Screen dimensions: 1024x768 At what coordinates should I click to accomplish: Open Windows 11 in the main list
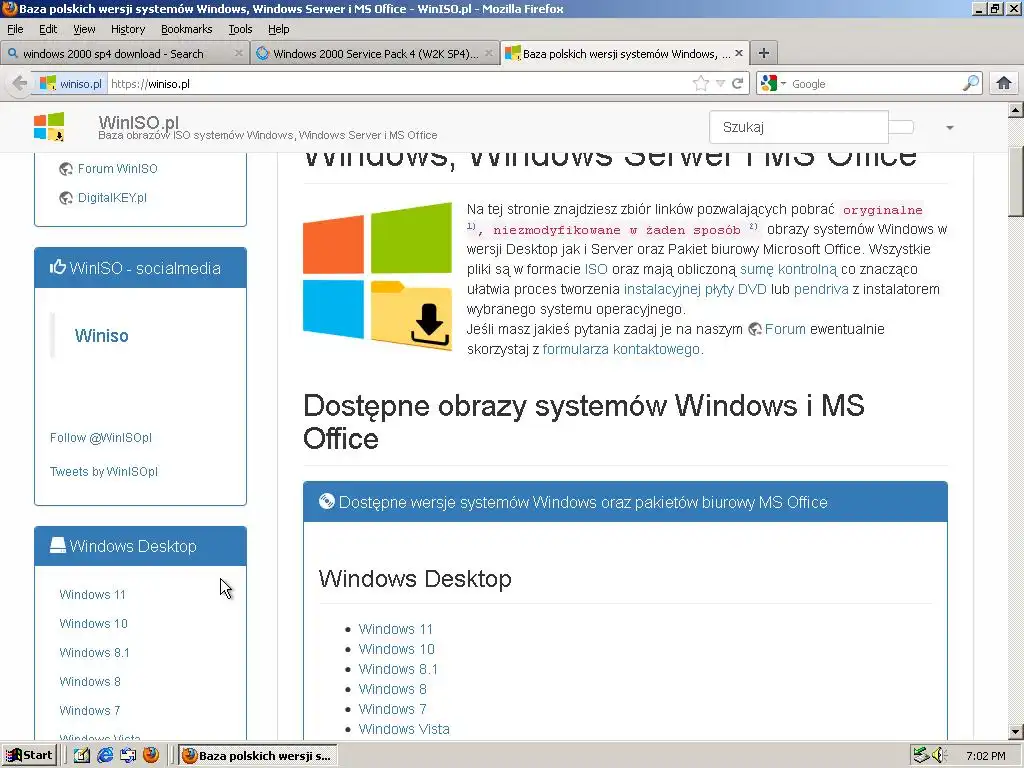(x=396, y=629)
